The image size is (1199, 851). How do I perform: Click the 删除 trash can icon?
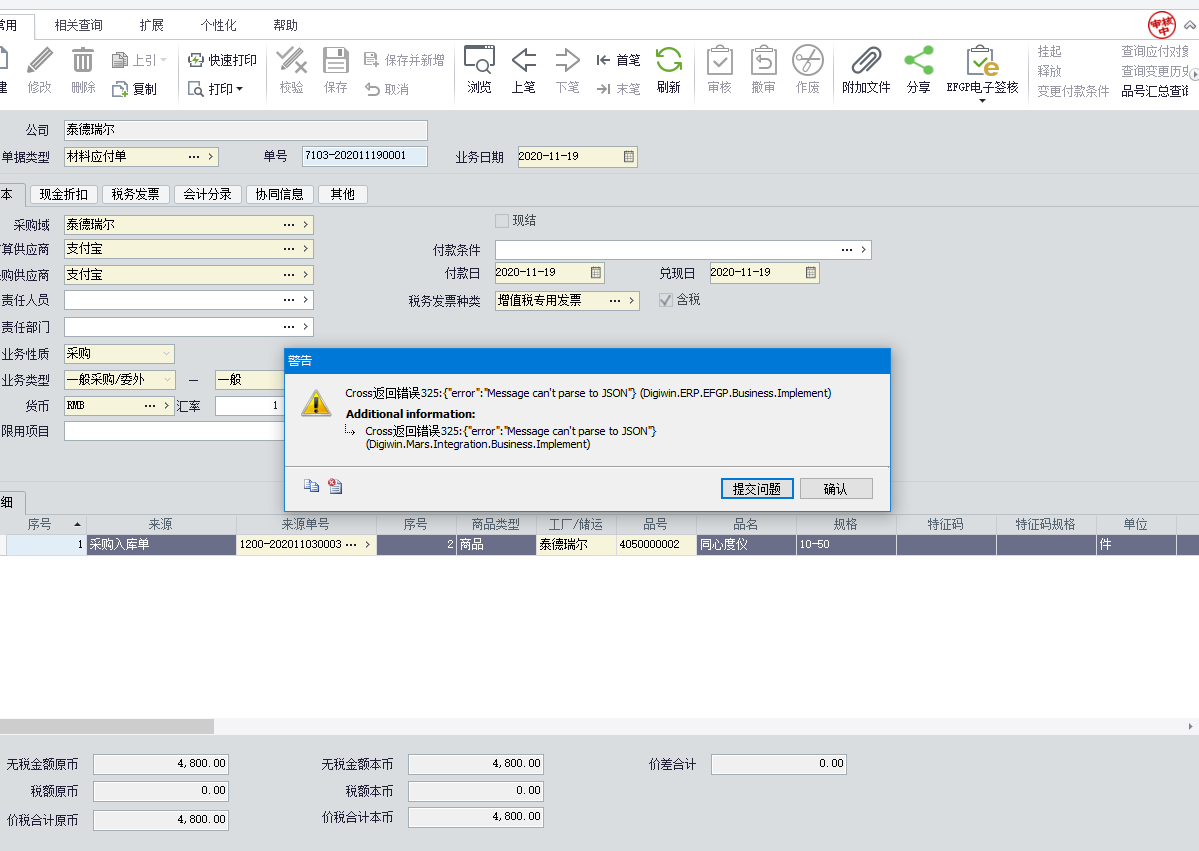click(83, 60)
